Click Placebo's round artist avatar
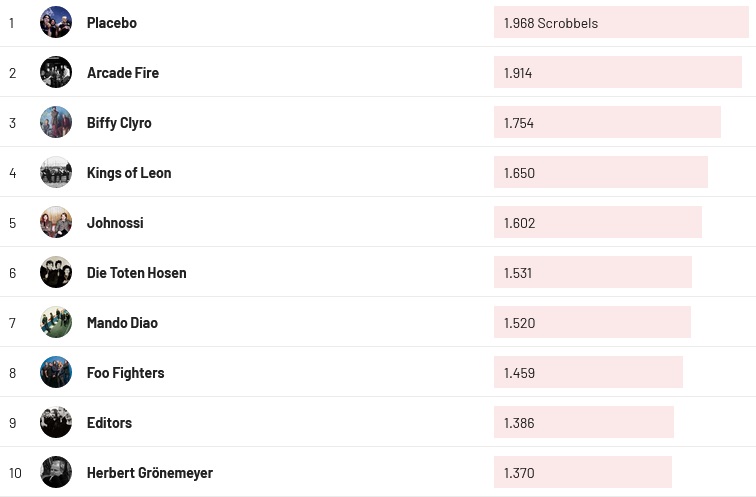Viewport: 756px width, 497px height. (x=56, y=22)
